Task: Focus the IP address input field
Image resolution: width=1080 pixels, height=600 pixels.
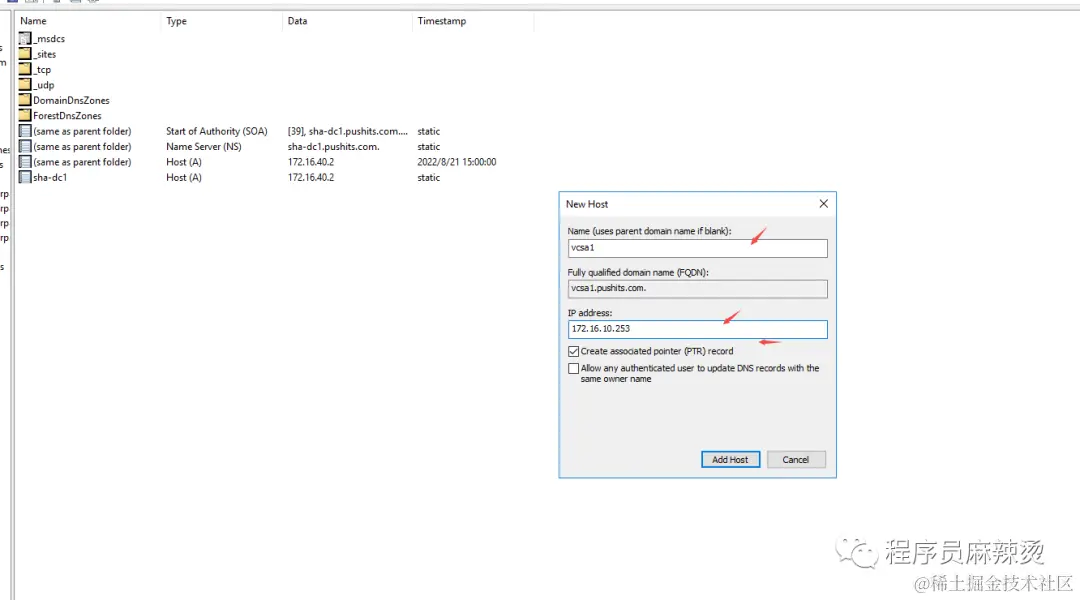Action: 697,329
